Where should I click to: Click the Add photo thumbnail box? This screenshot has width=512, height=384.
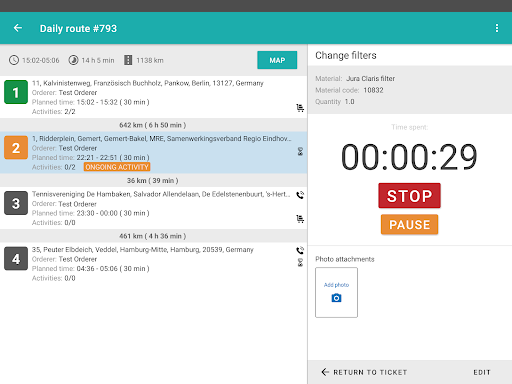pos(336,292)
